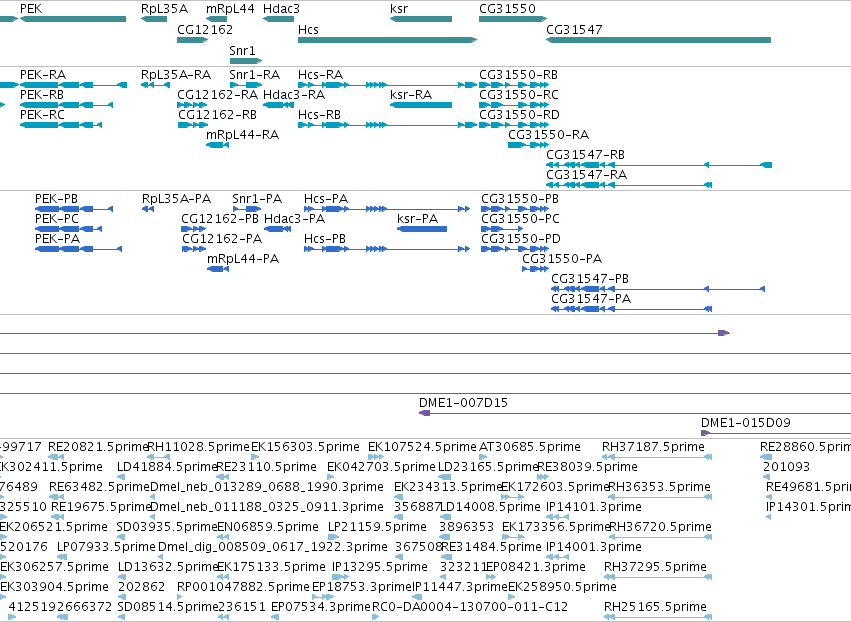The width and height of the screenshot is (851, 622).
Task: Open the AT30685.5prime EST label
Action: pyautogui.click(x=530, y=447)
